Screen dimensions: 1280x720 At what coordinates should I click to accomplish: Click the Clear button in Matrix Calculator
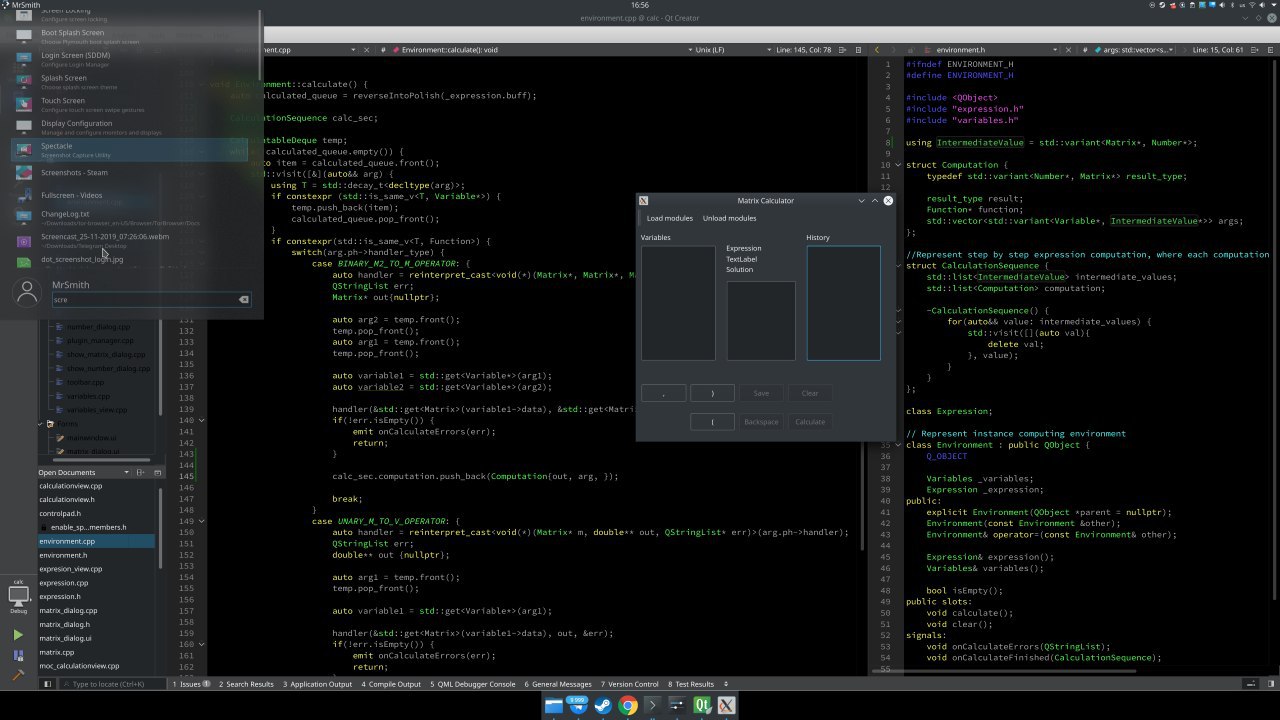pos(810,394)
